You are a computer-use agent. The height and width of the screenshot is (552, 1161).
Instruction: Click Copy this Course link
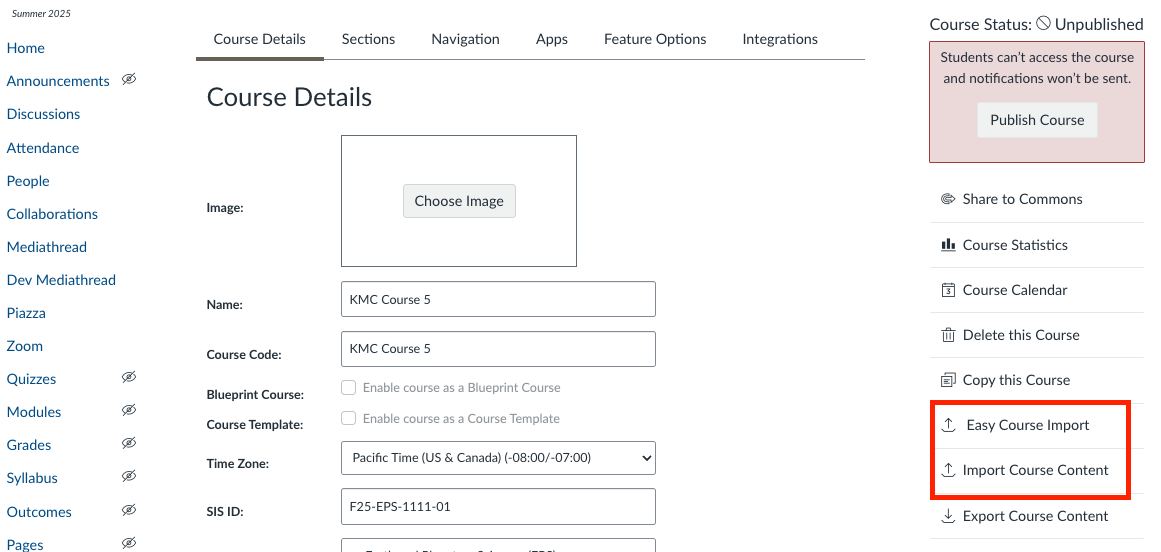tap(1017, 380)
